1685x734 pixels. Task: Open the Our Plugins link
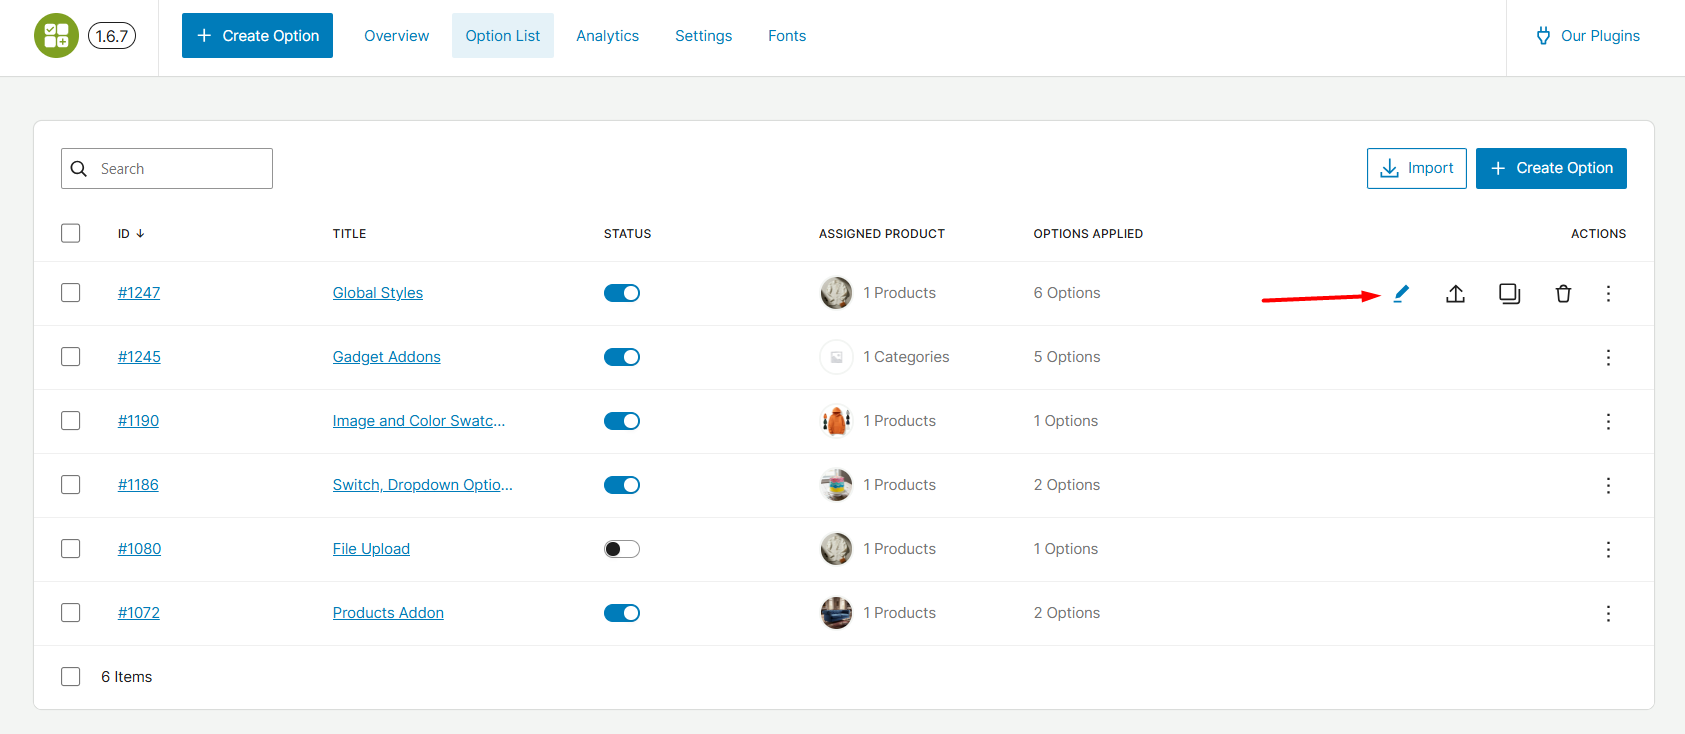tap(1588, 36)
